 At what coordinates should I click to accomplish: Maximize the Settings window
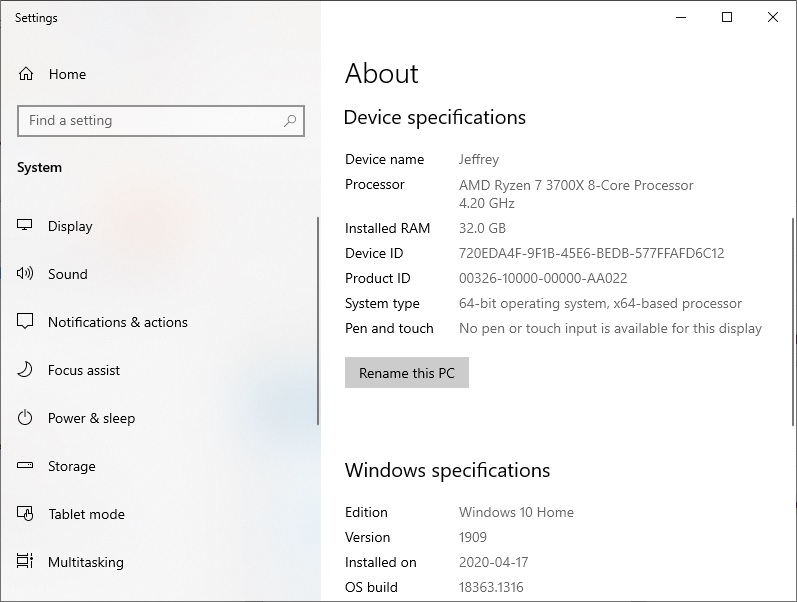point(727,17)
